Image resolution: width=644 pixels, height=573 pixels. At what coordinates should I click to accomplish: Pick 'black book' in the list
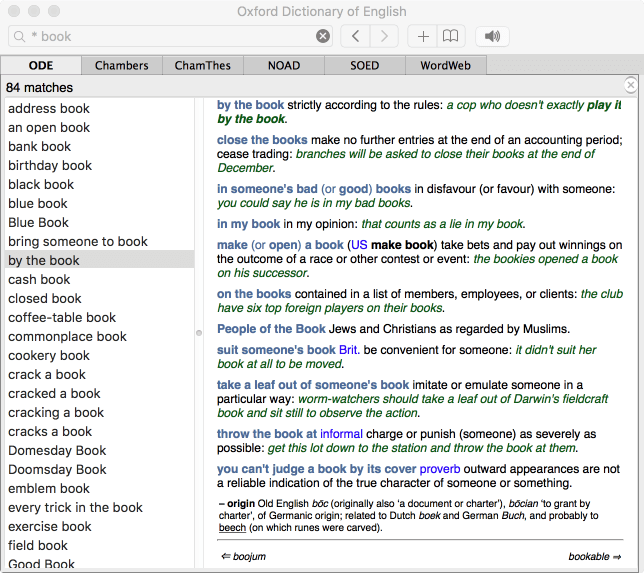(x=99, y=184)
